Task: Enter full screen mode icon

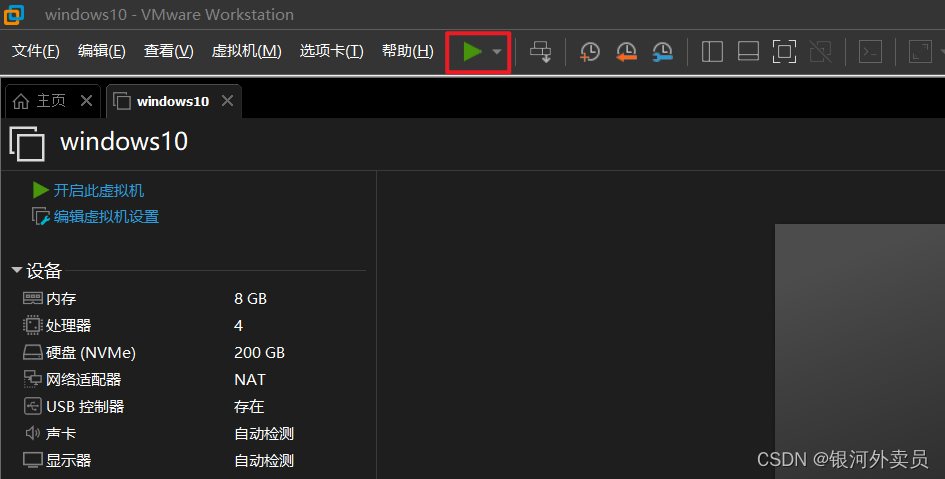Action: point(784,52)
